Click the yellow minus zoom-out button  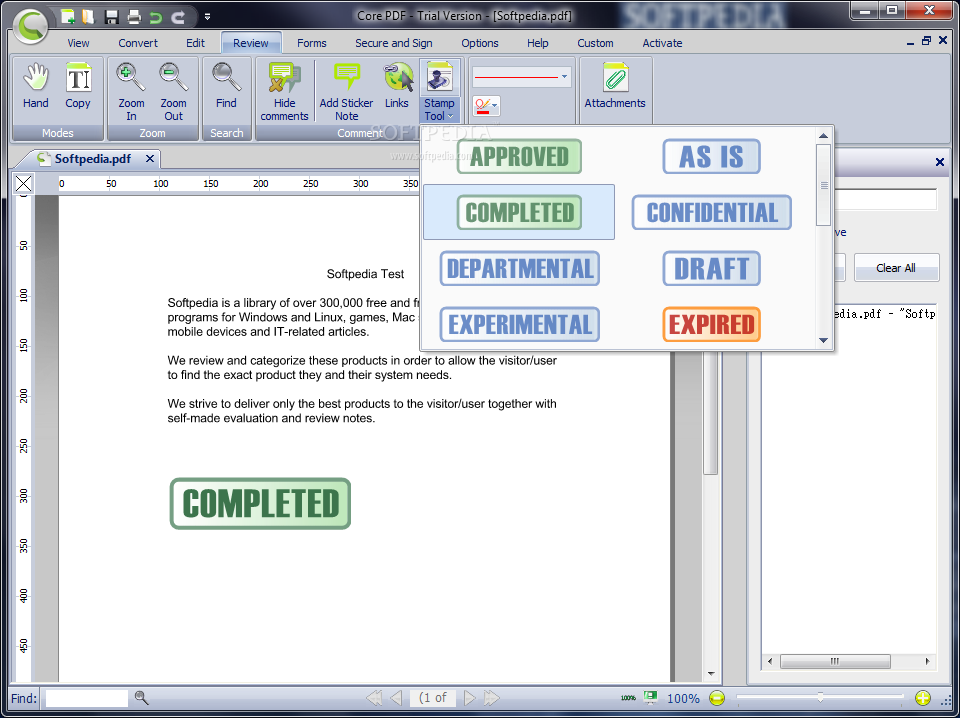[717, 698]
